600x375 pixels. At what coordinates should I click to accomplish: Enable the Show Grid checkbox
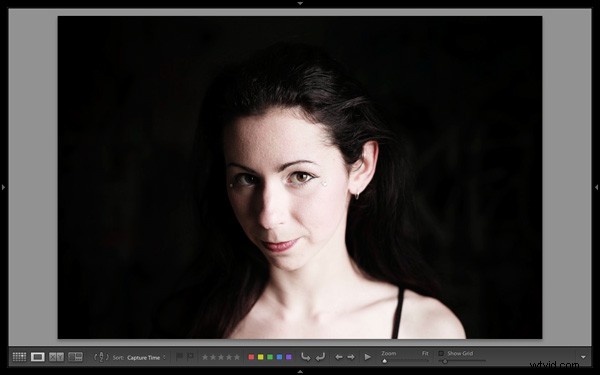click(441, 354)
